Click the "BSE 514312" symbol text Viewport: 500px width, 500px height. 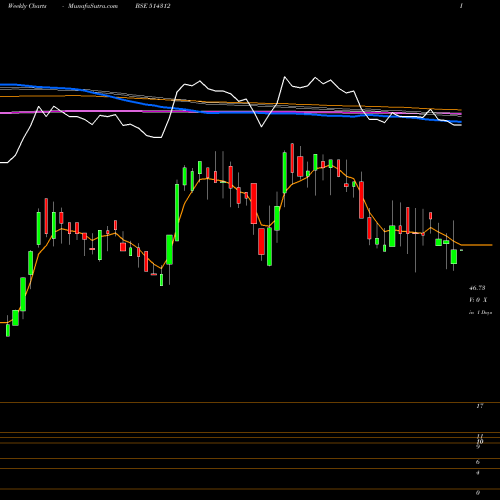pos(153,6)
